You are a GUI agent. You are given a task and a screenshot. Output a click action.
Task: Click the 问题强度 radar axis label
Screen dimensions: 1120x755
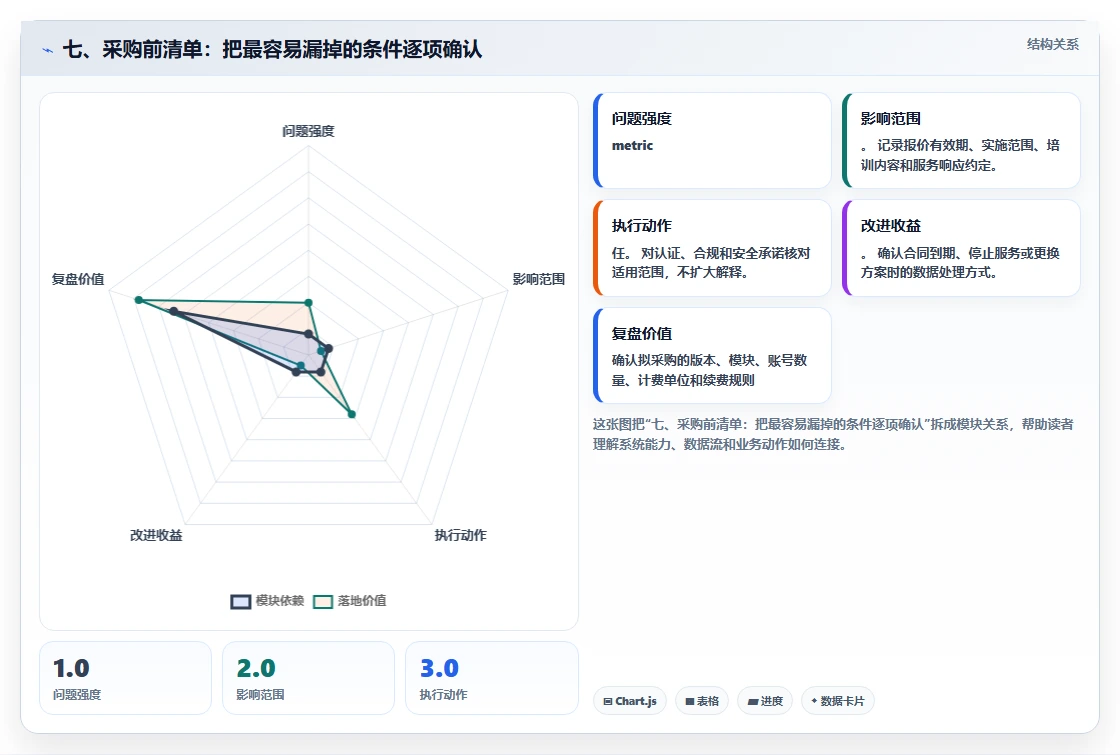pyautogui.click(x=308, y=131)
